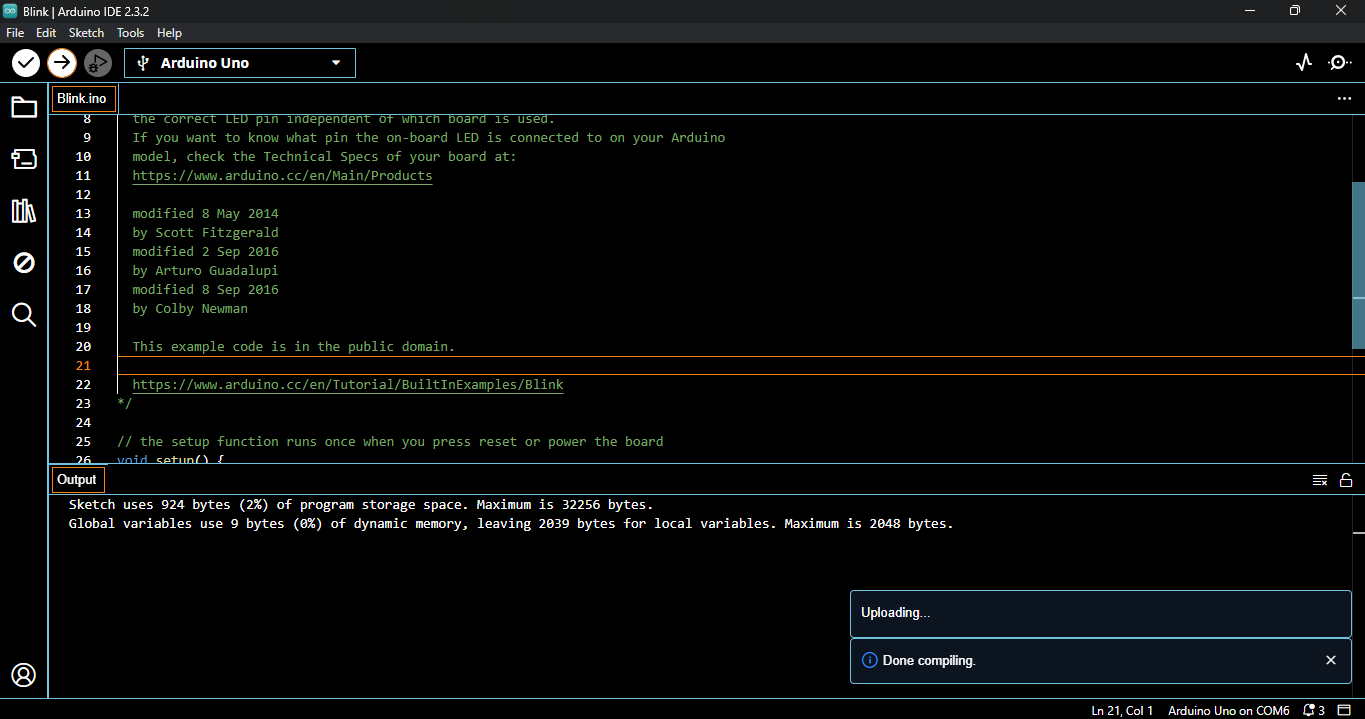The image size is (1365, 719).
Task: Open the user account profile icon
Action: 24,675
